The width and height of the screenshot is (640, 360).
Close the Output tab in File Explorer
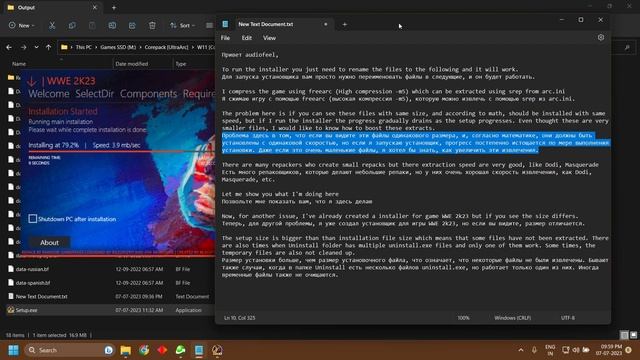click(95, 7)
